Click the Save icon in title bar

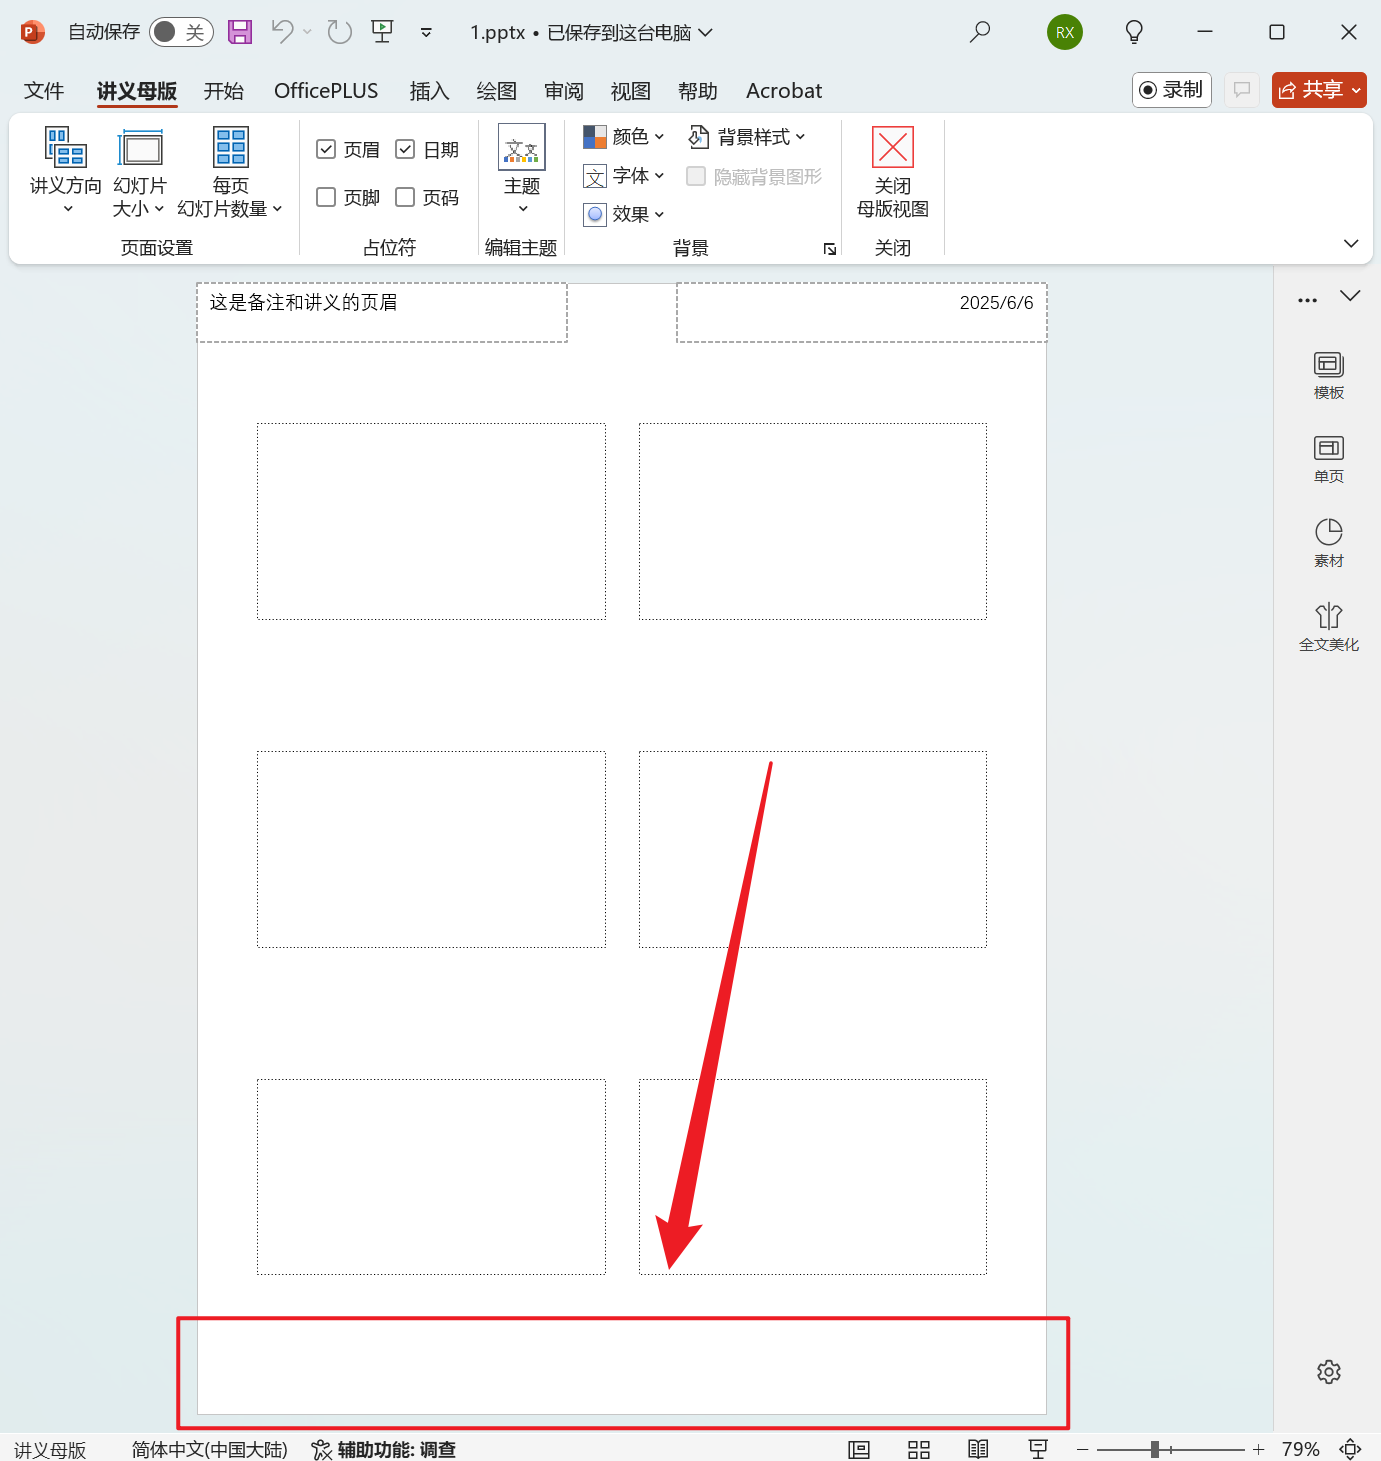point(240,32)
